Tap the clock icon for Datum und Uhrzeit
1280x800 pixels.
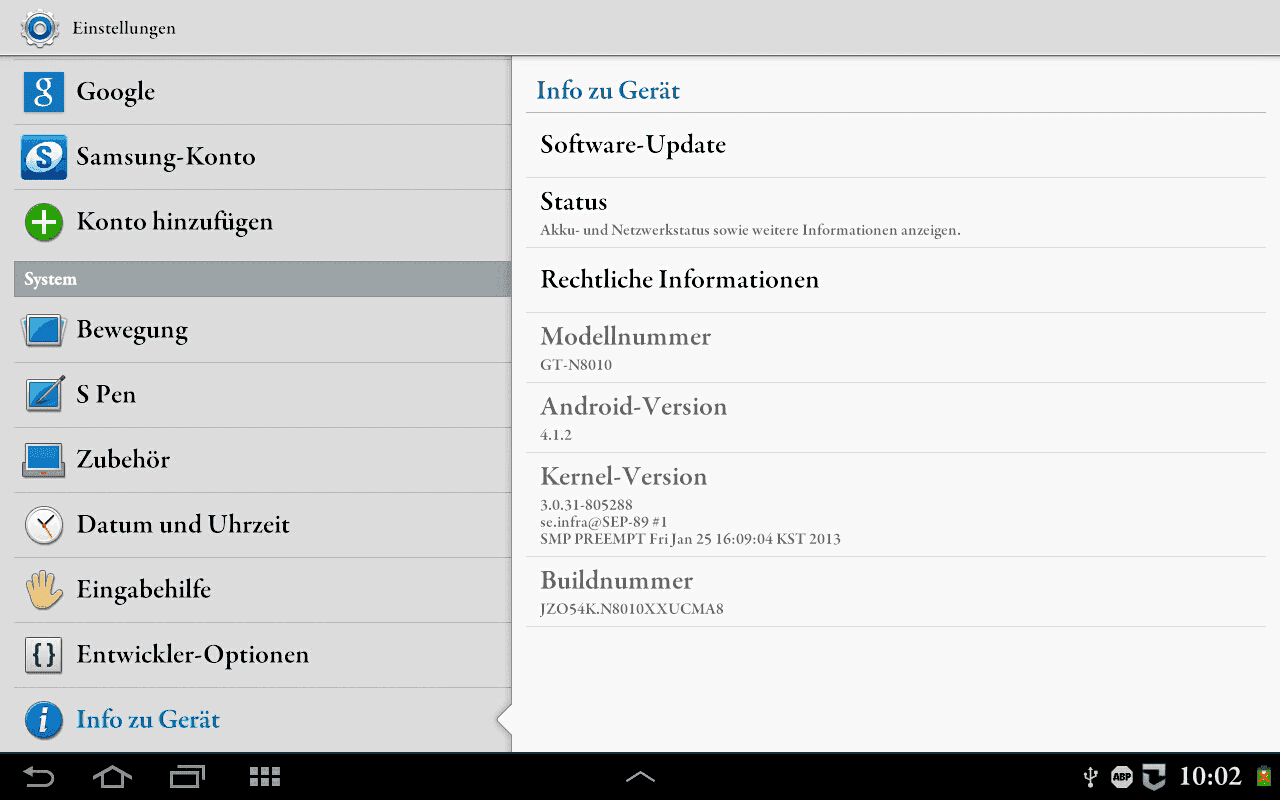tap(43, 525)
